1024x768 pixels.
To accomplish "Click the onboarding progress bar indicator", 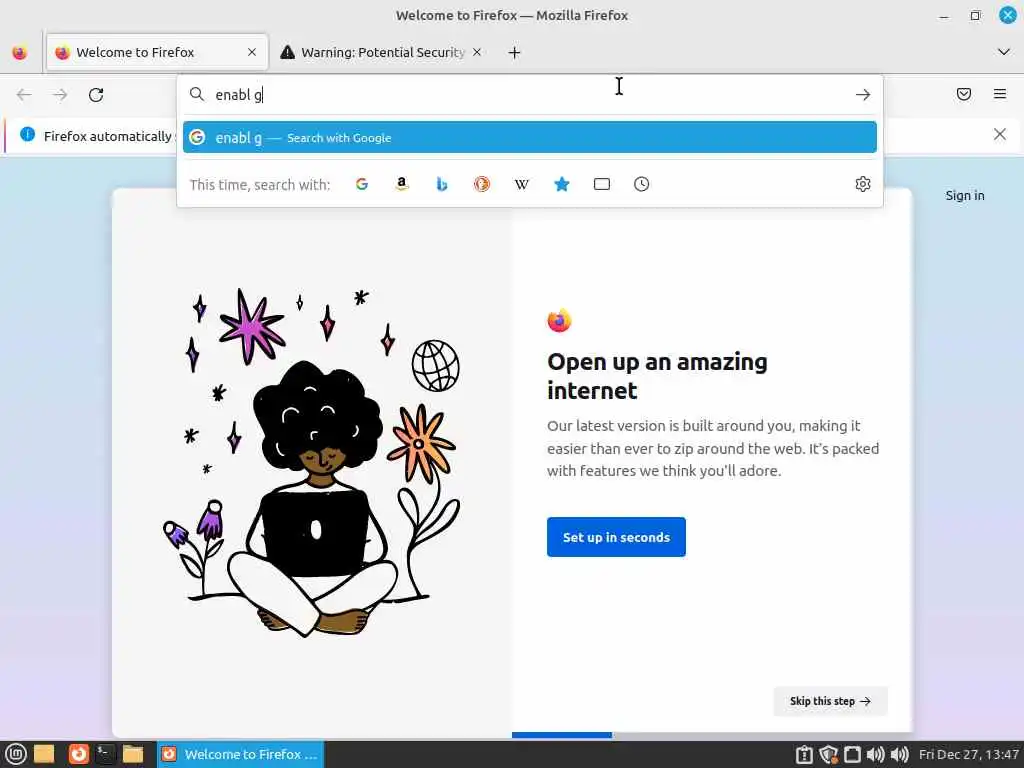I will point(562,735).
